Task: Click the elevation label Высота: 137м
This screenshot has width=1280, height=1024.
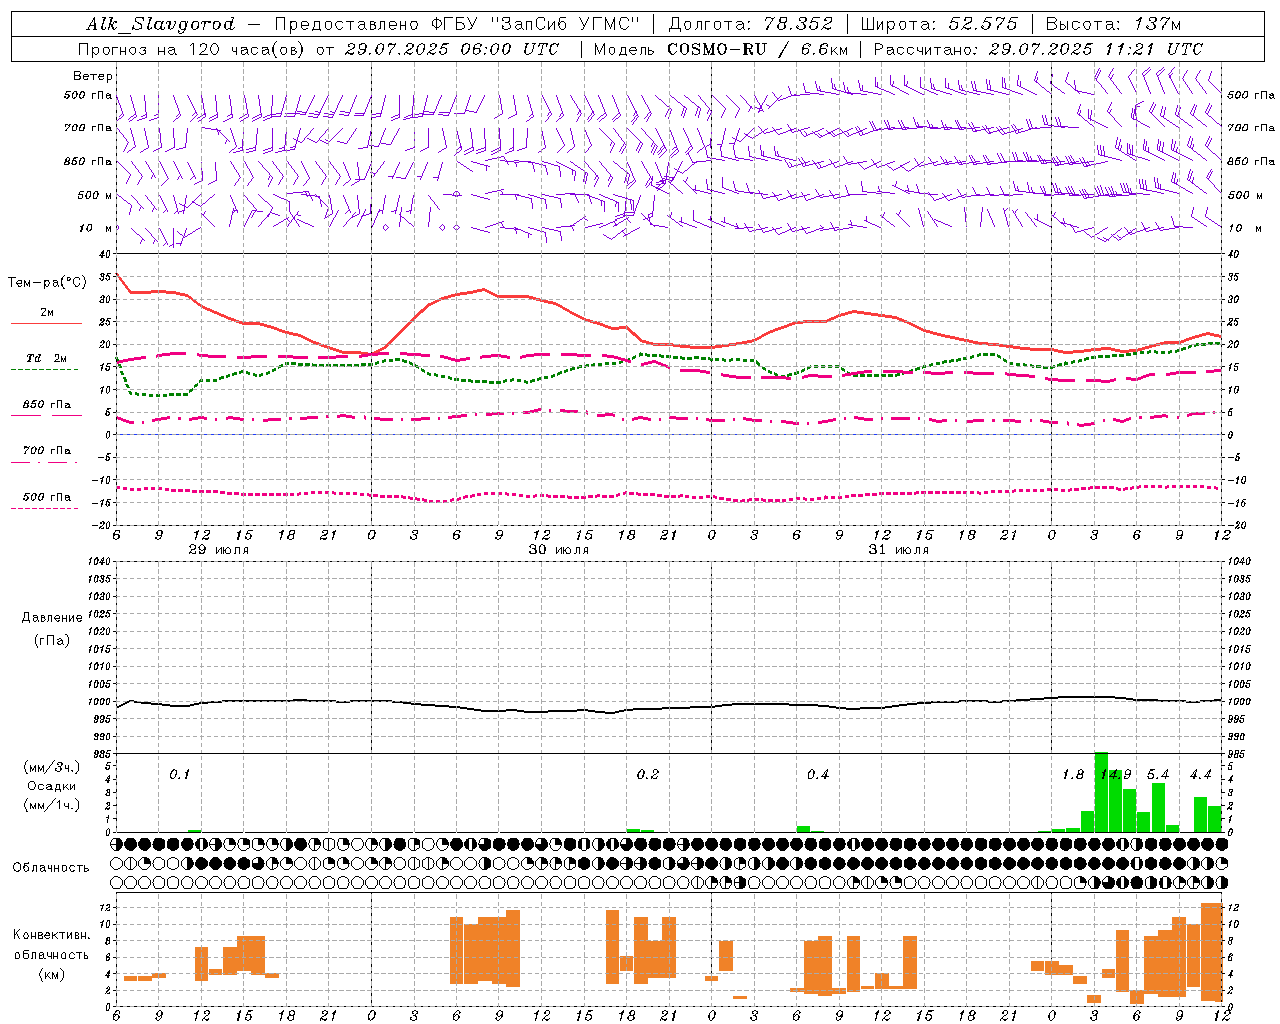Action: click(x=1113, y=24)
